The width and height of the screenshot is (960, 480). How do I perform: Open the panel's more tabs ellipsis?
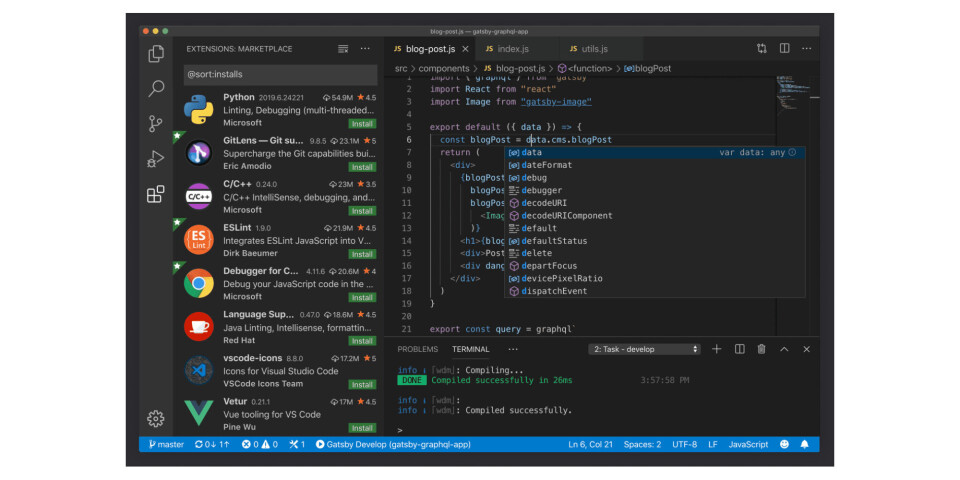[512, 349]
